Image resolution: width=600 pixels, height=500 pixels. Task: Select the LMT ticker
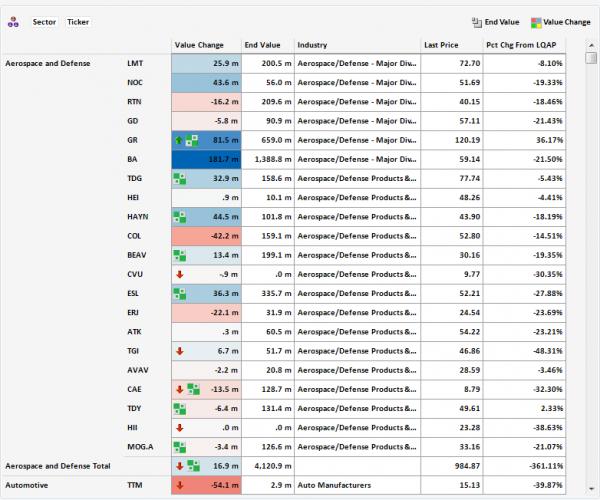pos(135,64)
